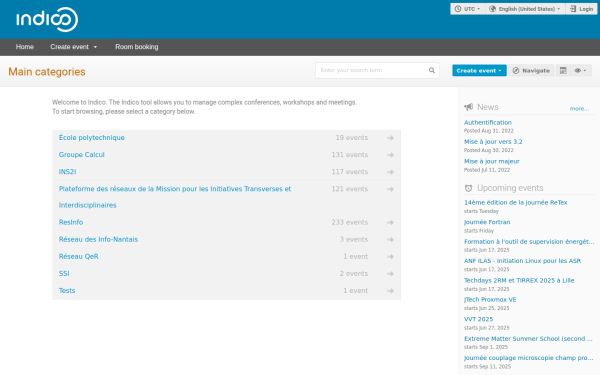Open Formation à l'outil de supervision event
600x375 pixels.
tap(529, 241)
